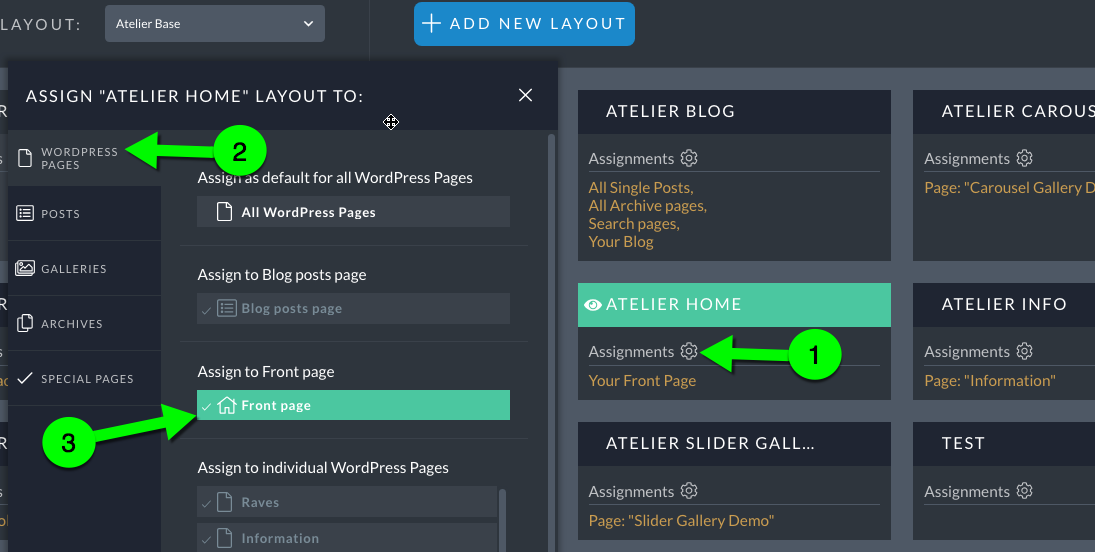The image size is (1095, 552).
Task: Select the WordPress Pages tab
Action: click(84, 158)
